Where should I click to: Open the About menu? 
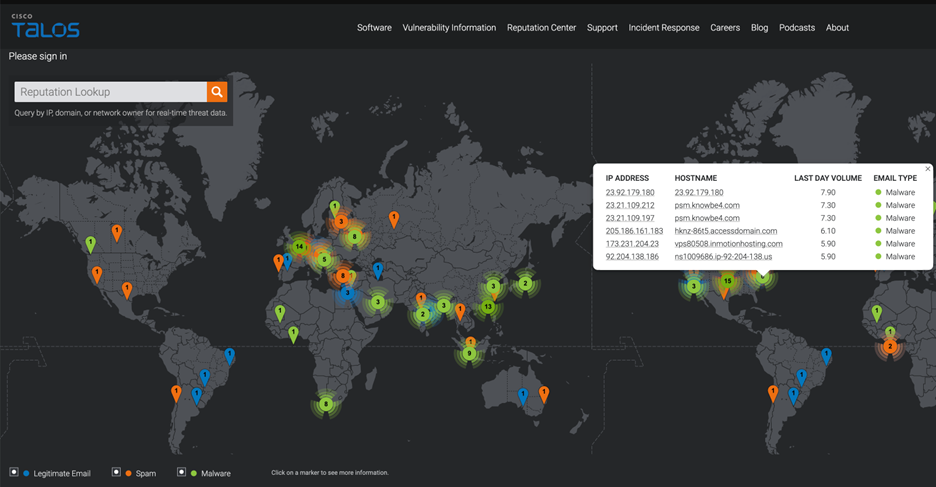[837, 27]
